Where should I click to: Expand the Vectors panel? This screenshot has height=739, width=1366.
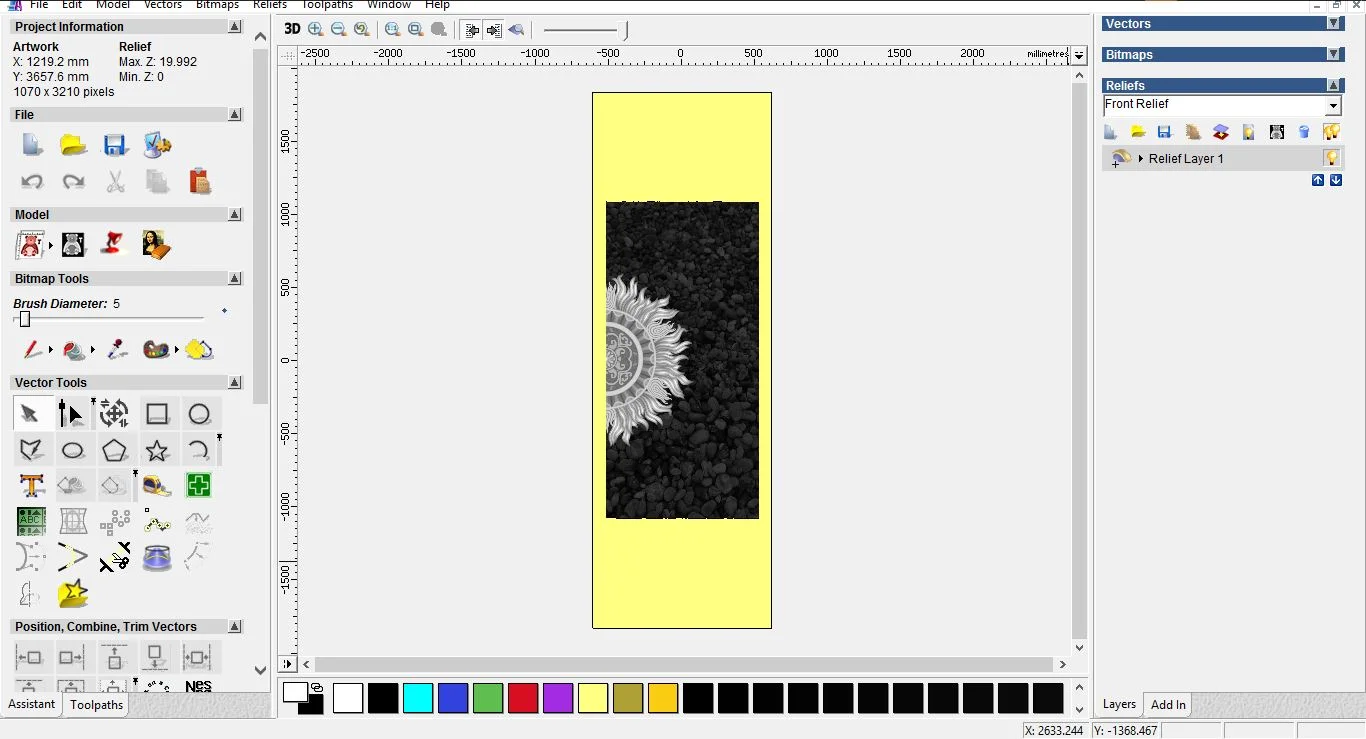click(1333, 24)
